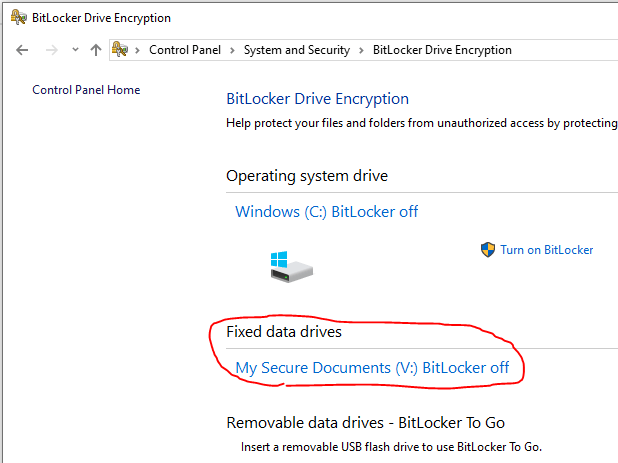Screen dimensions: 618x463
Task: Click the BitLocker icon in the title bar
Action: pos(18,18)
